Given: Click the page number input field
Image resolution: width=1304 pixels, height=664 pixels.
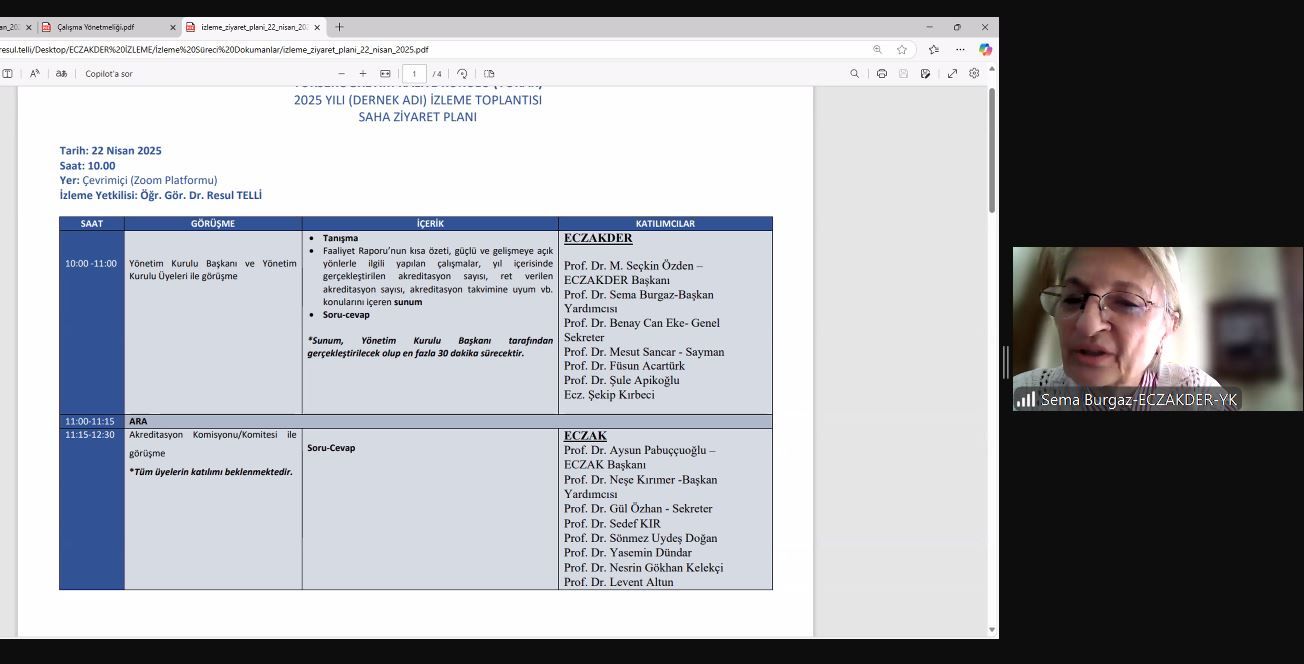Looking at the screenshot, I should (x=414, y=74).
